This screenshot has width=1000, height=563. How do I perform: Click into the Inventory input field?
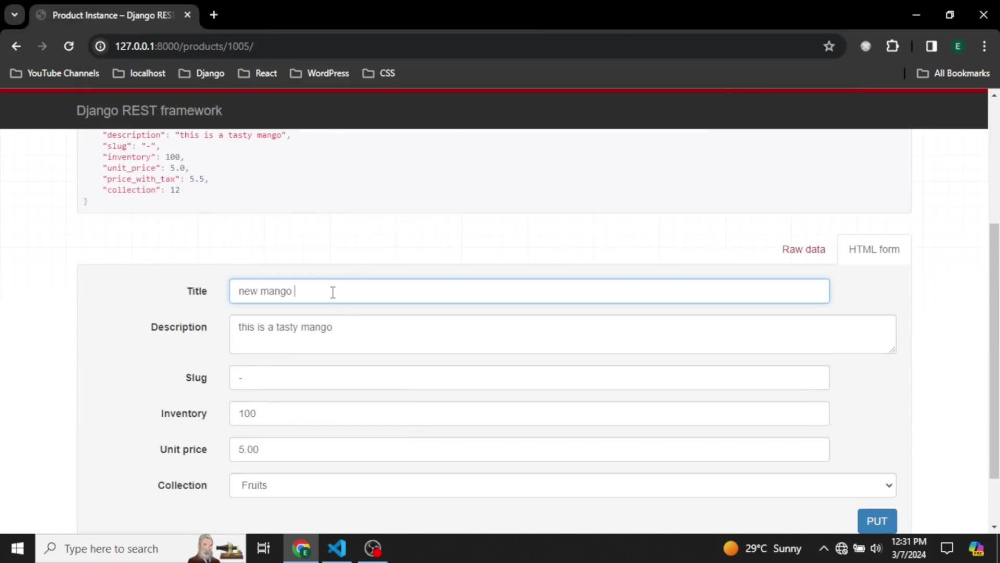pyautogui.click(x=529, y=413)
